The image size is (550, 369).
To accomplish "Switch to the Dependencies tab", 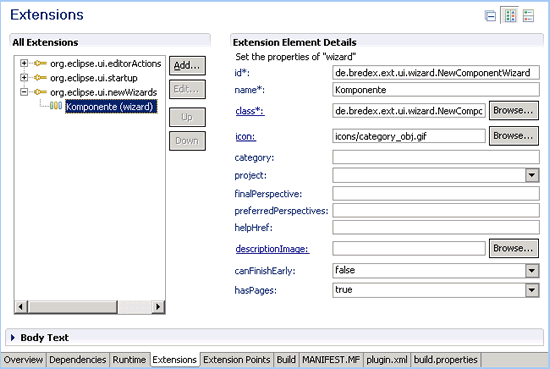I will pyautogui.click(x=78, y=360).
